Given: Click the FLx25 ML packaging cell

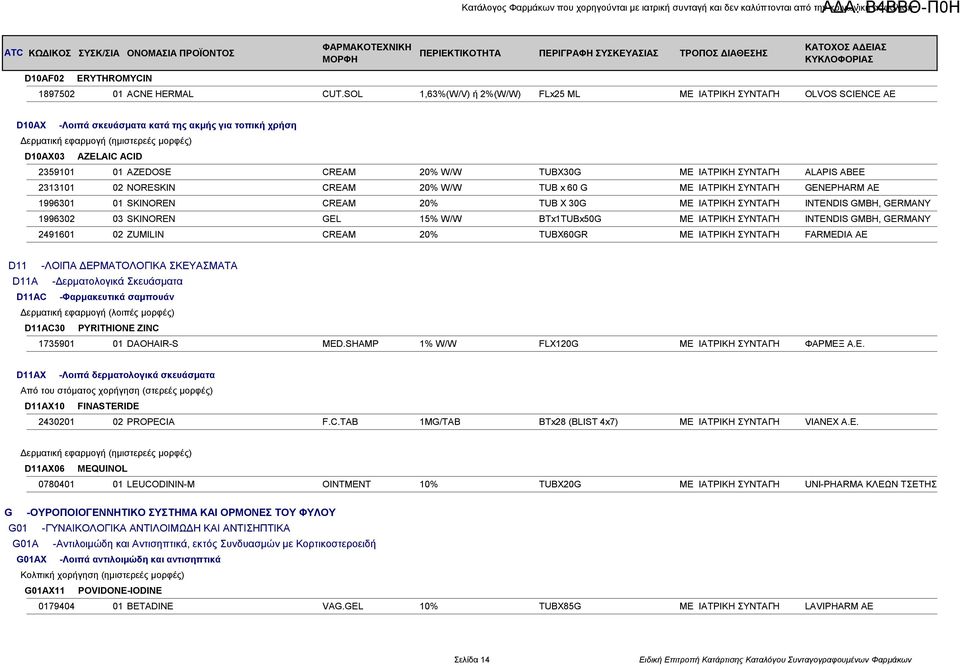Looking at the screenshot, I should point(560,94).
